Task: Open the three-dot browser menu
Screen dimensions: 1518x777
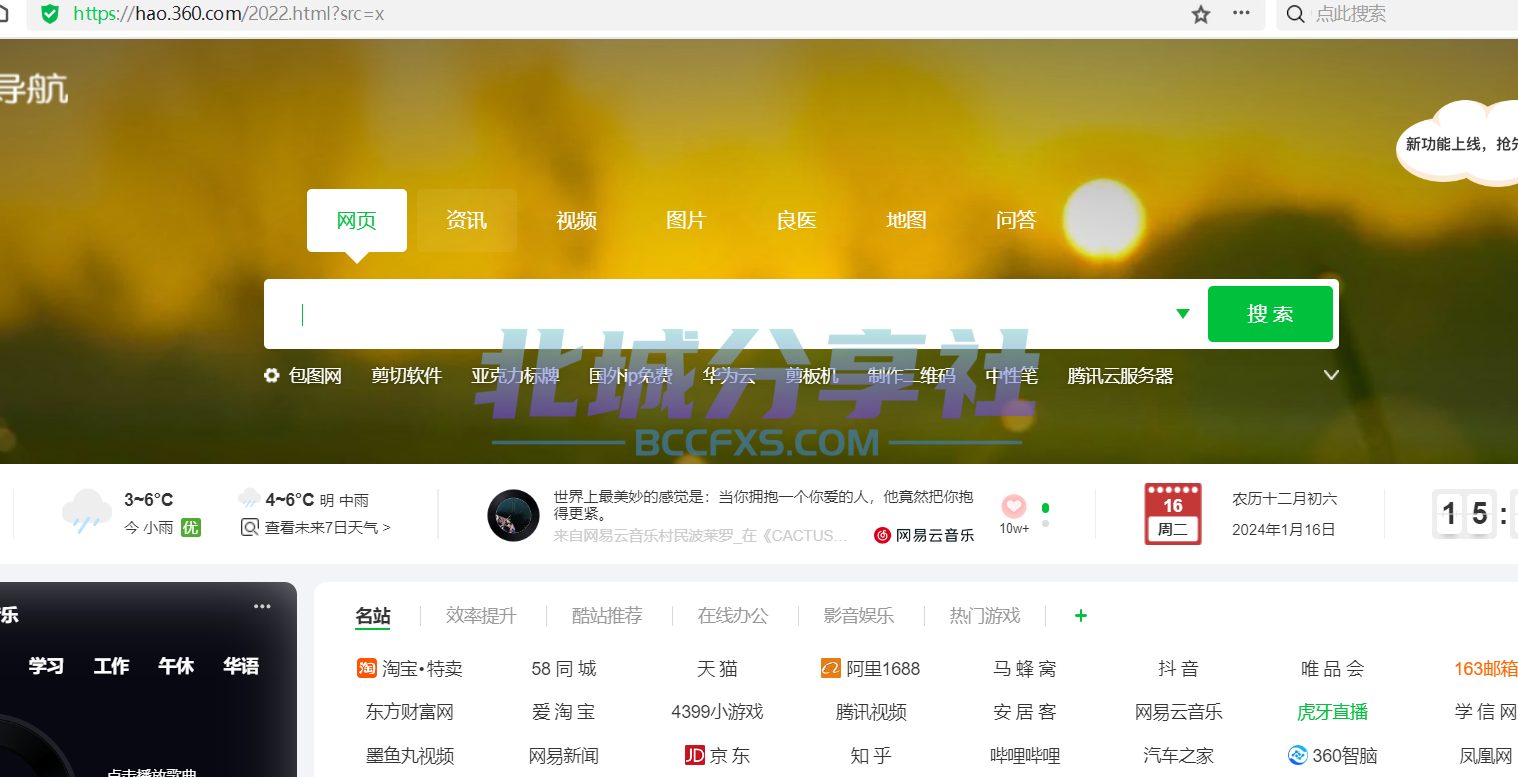Action: 1241,13
